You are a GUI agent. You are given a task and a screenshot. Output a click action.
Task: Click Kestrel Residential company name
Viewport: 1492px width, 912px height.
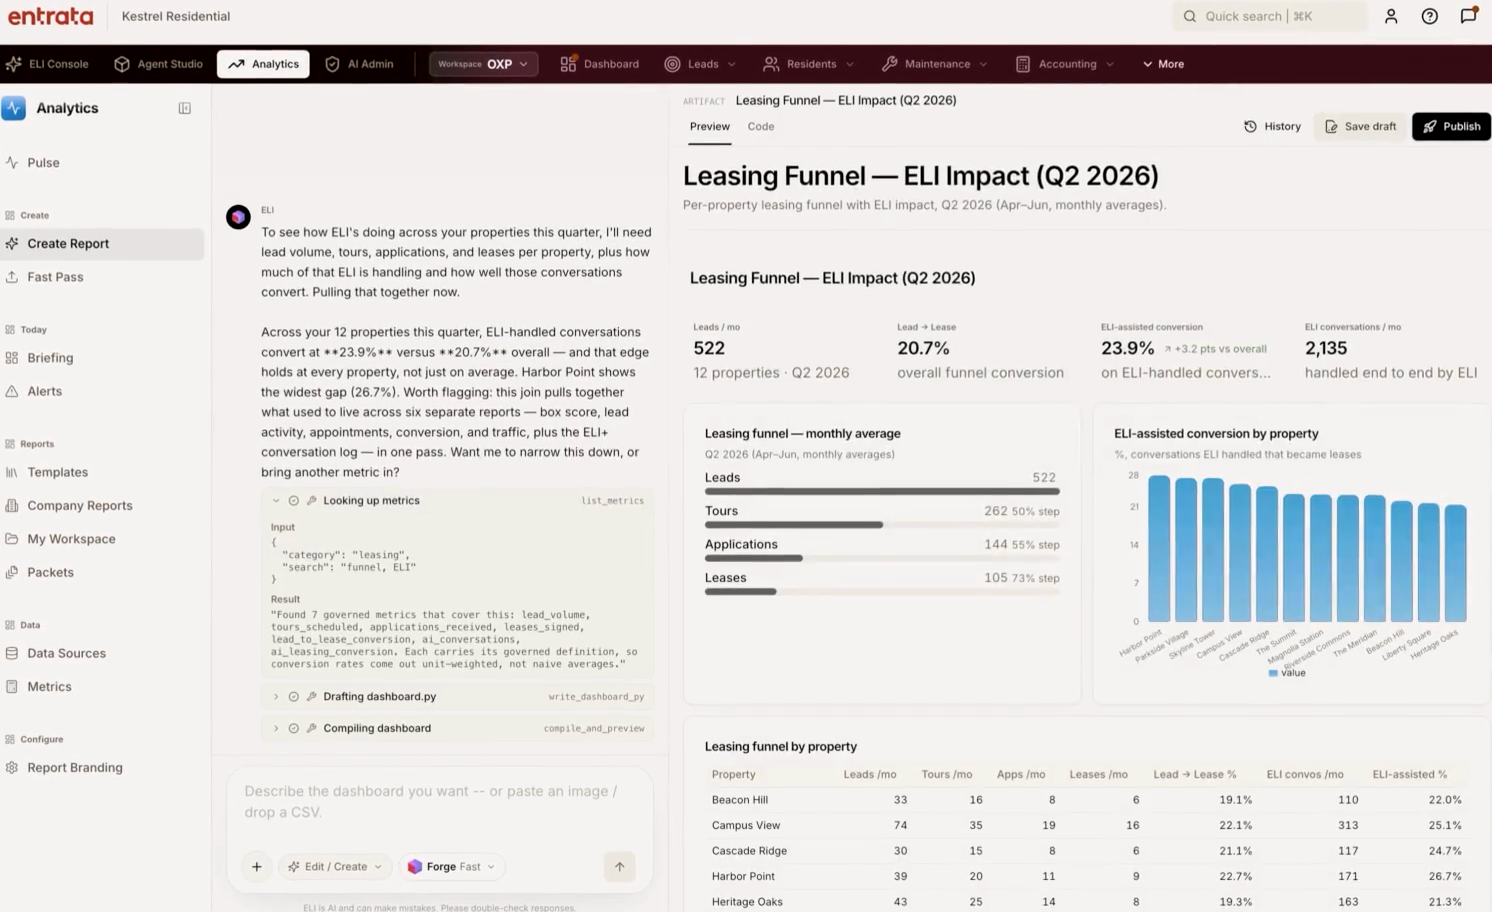pyautogui.click(x=176, y=16)
